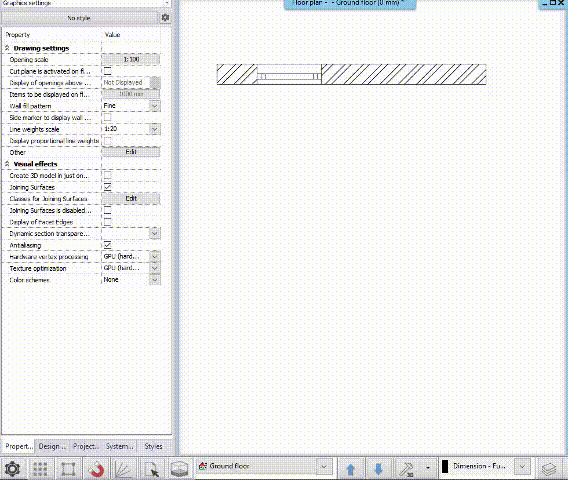Open Dynamic section transparency dropdown
Viewport: 568px width, 480px height.
tap(155, 233)
